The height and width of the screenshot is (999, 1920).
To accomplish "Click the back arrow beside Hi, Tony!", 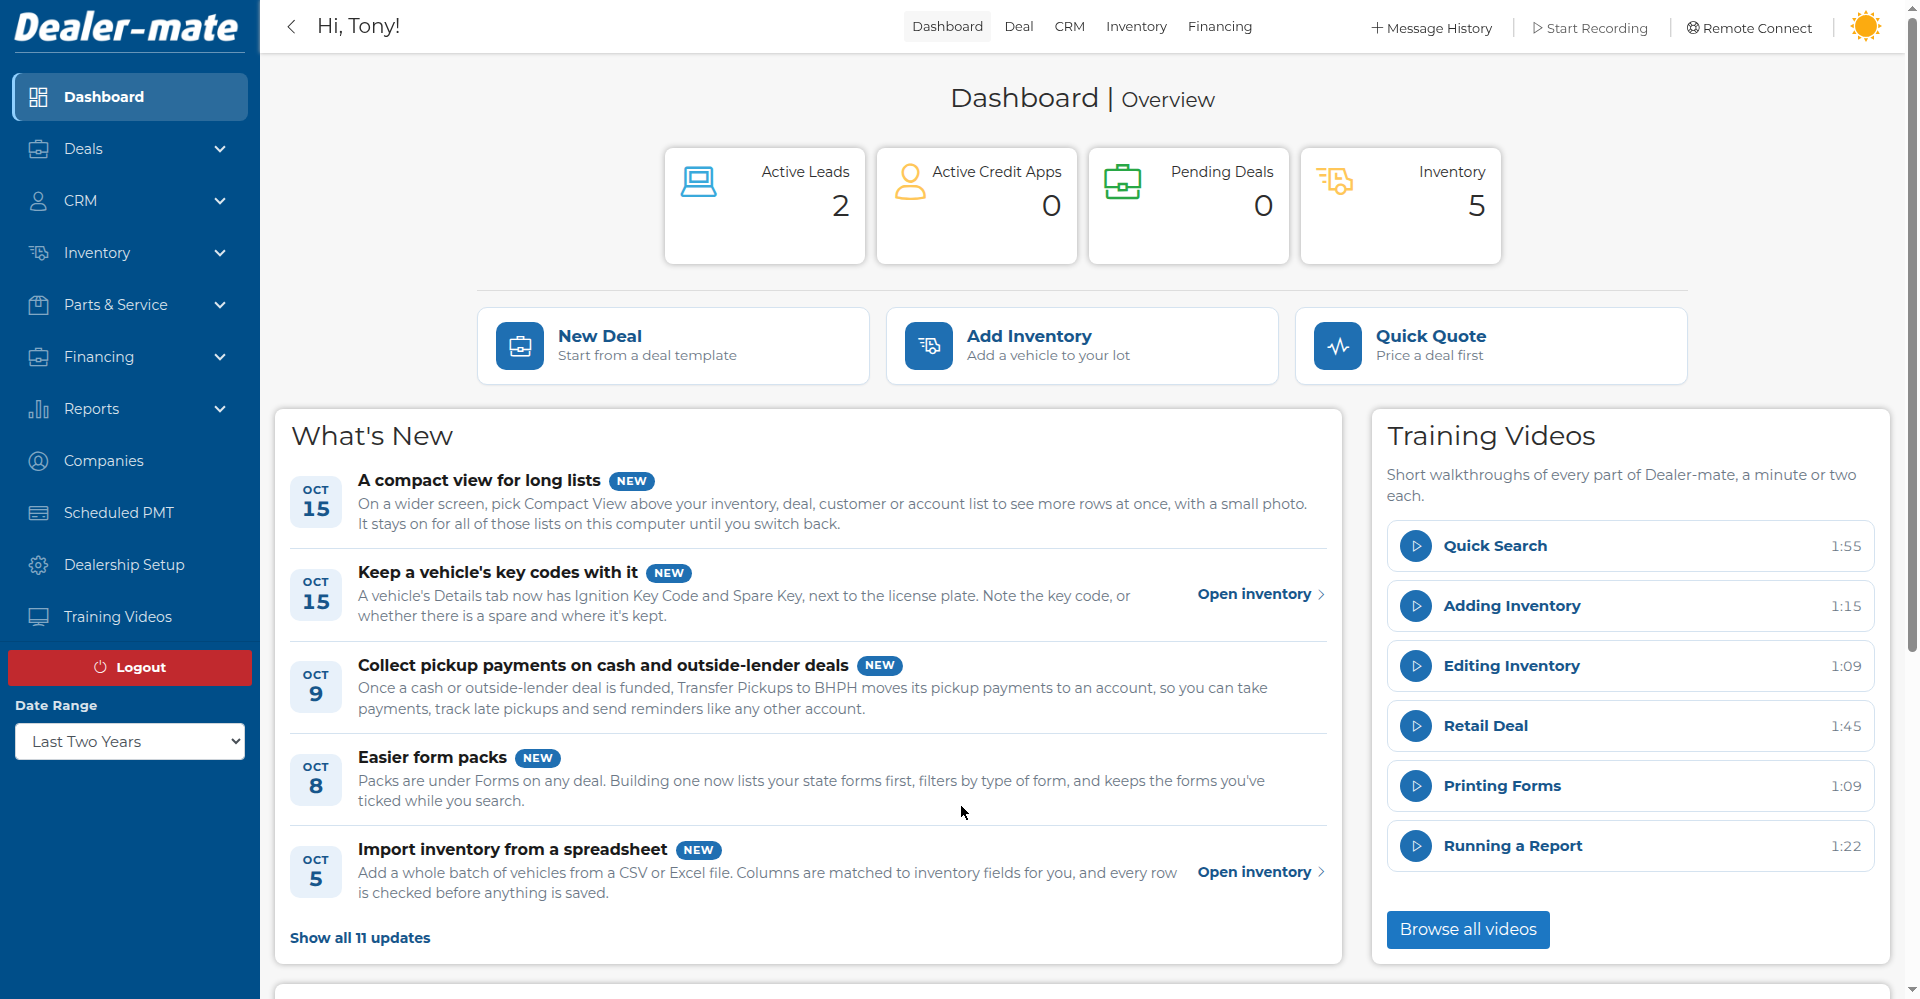I will pyautogui.click(x=291, y=27).
